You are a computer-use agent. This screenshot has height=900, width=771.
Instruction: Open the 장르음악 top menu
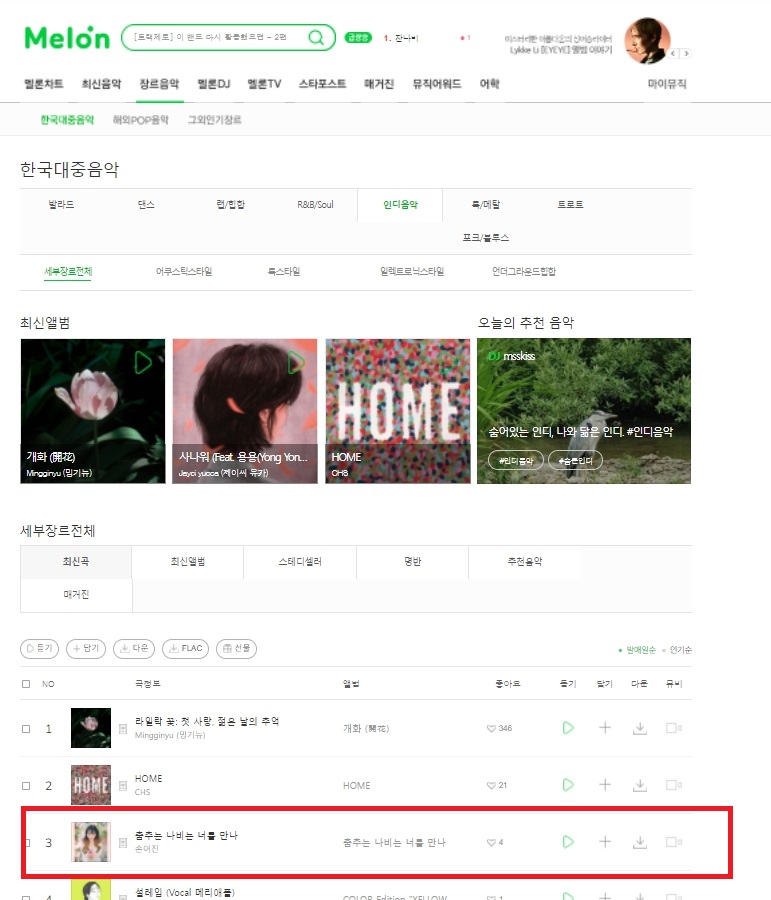coord(159,84)
